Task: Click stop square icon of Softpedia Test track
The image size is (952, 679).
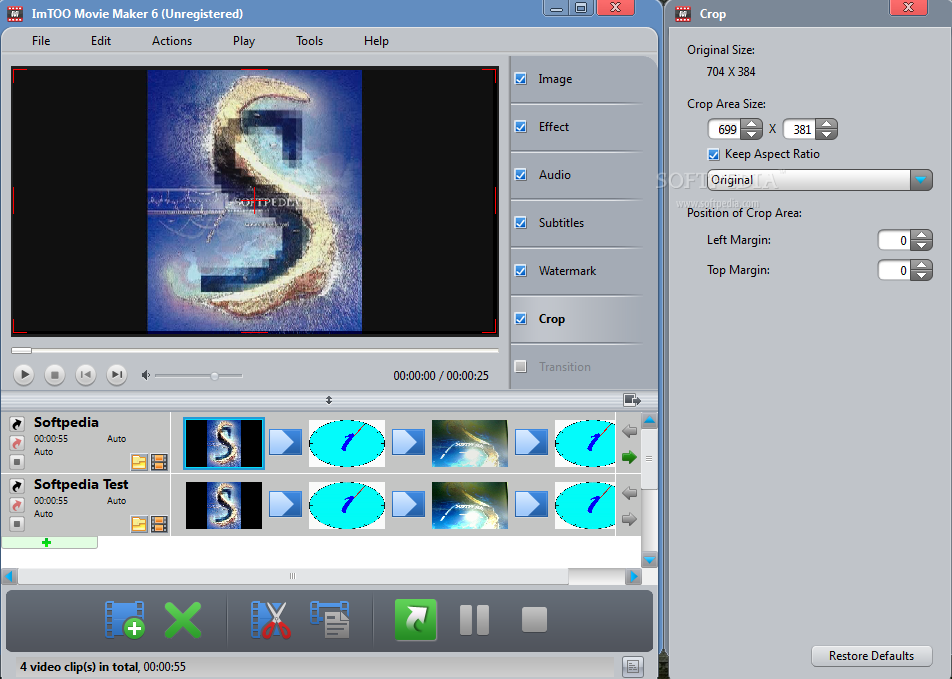Action: pos(17,524)
